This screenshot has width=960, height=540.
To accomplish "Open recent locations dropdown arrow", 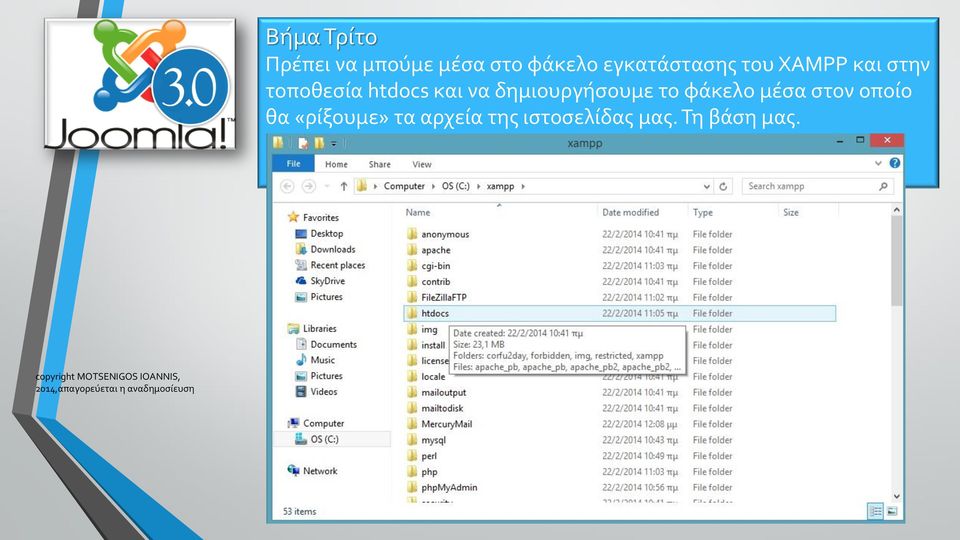I will tap(327, 186).
